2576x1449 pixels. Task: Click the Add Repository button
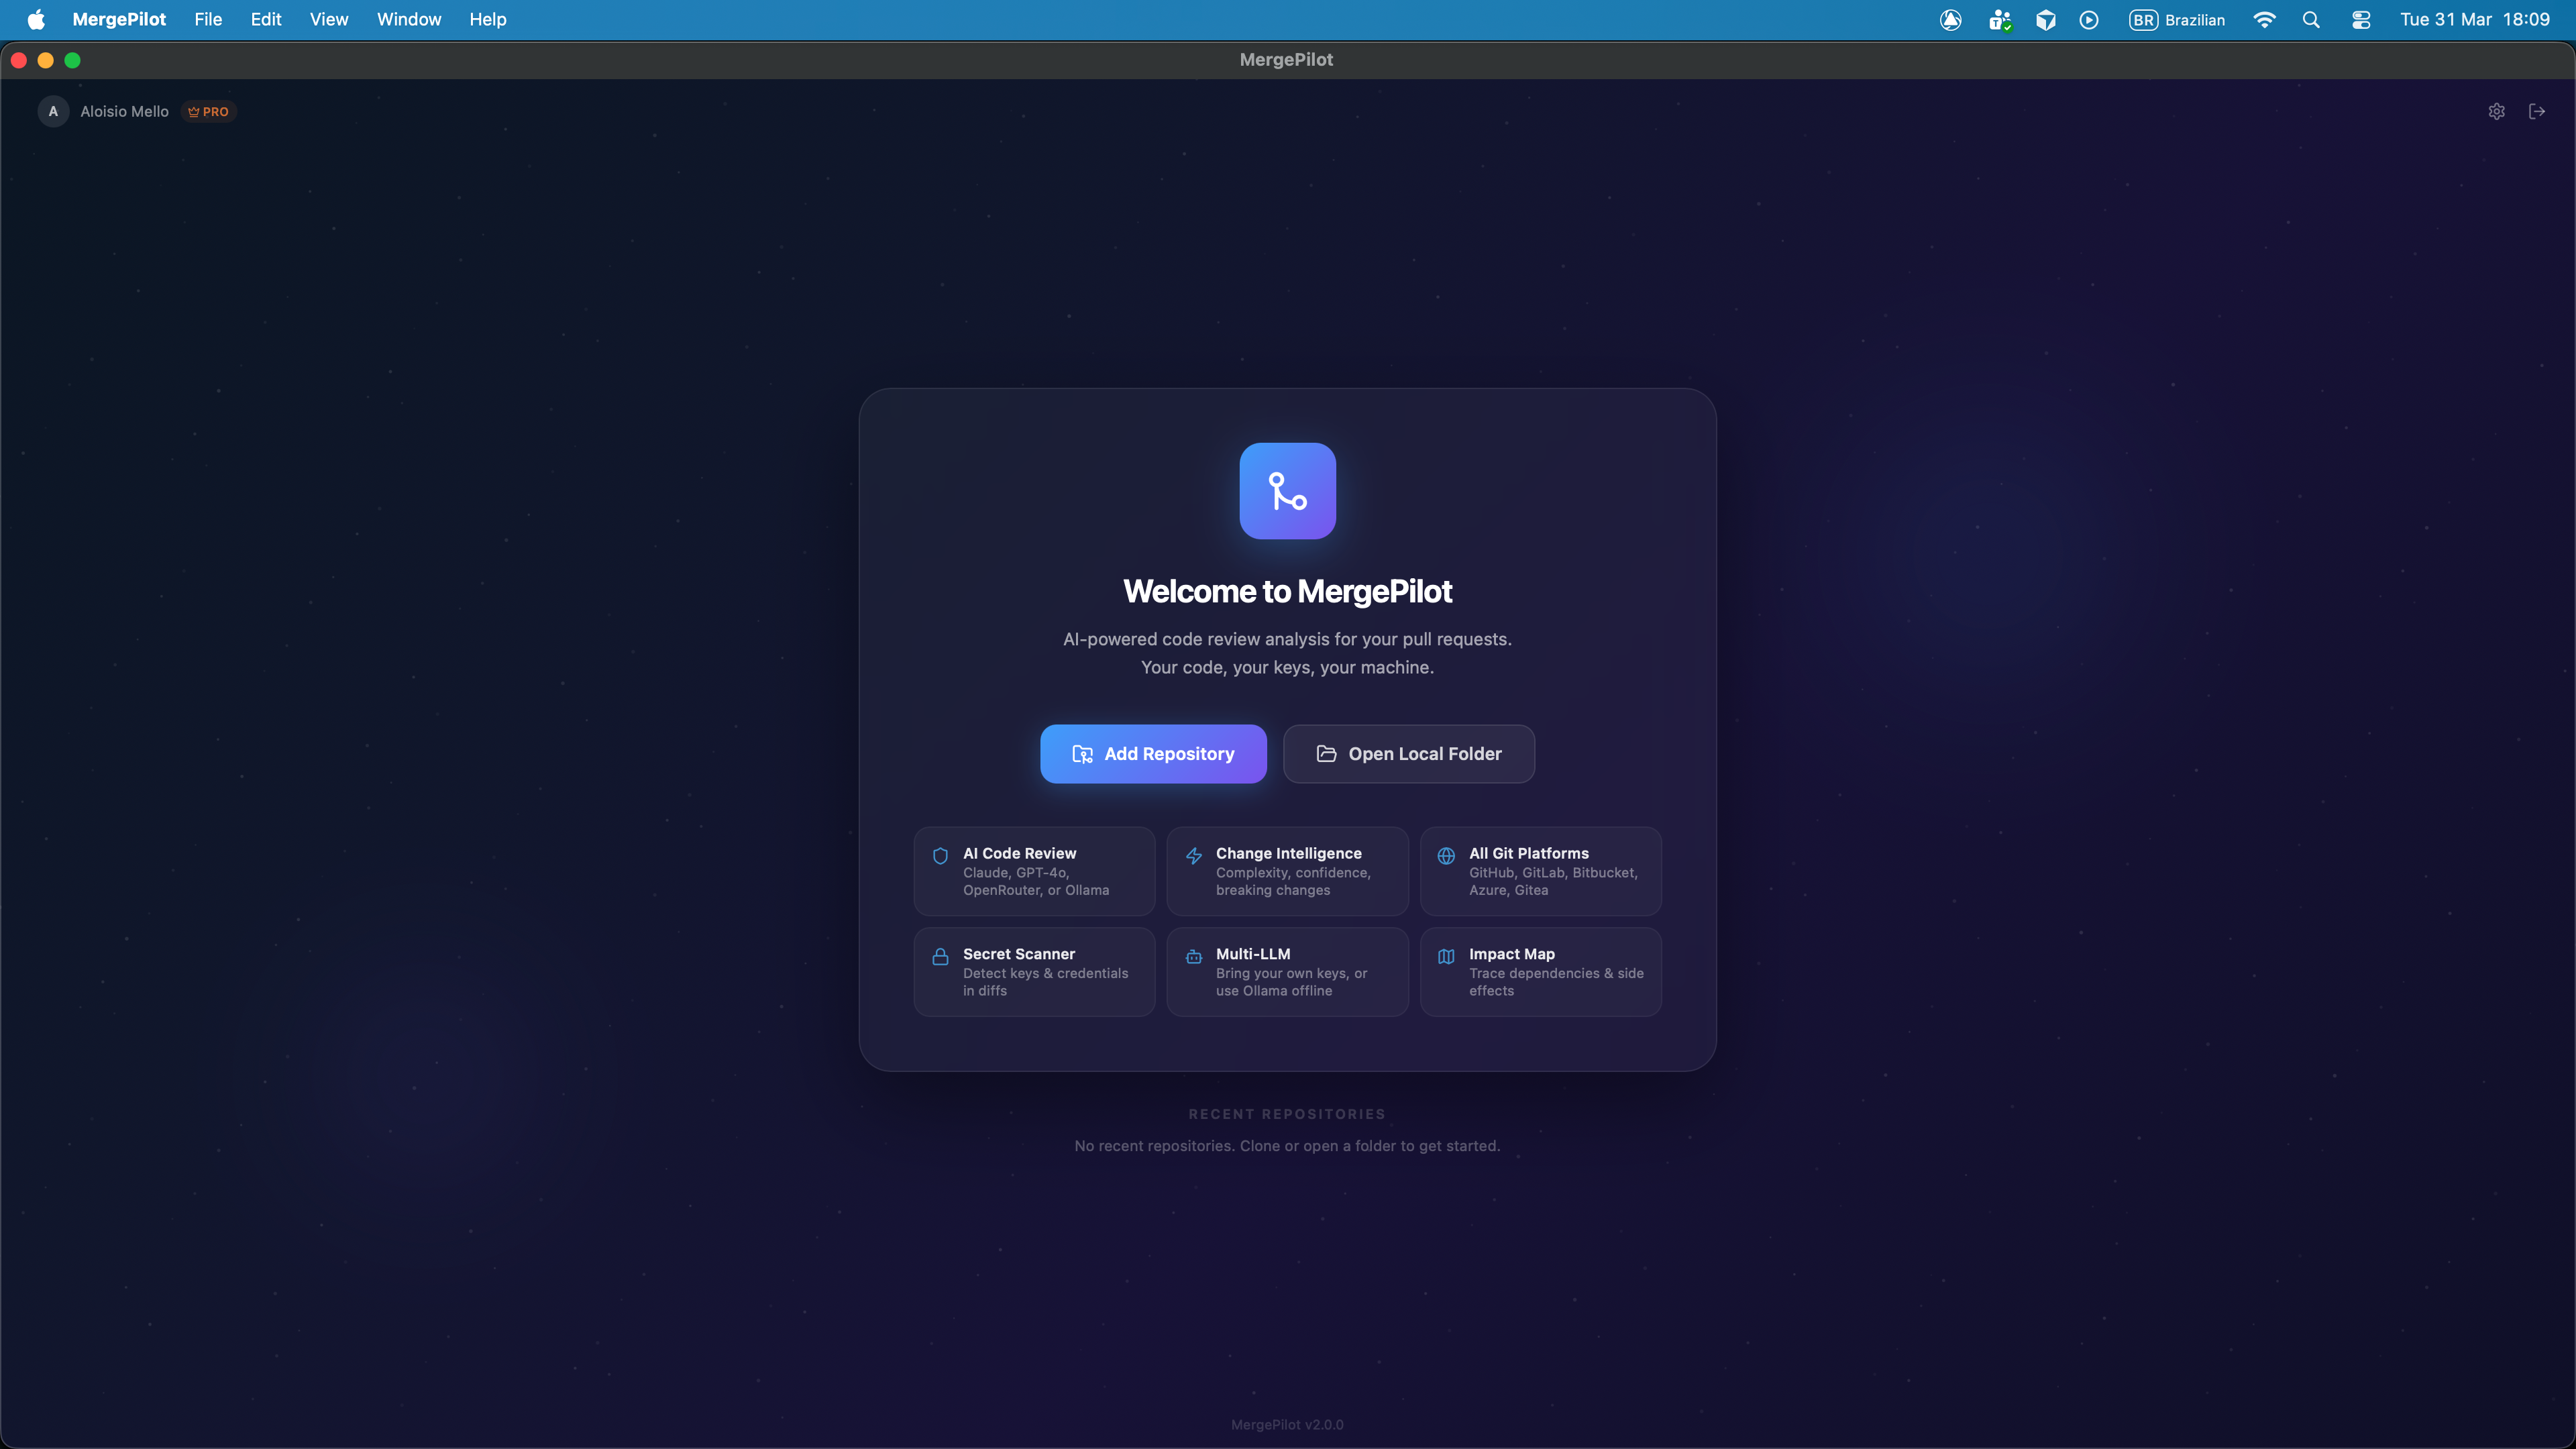click(1152, 754)
